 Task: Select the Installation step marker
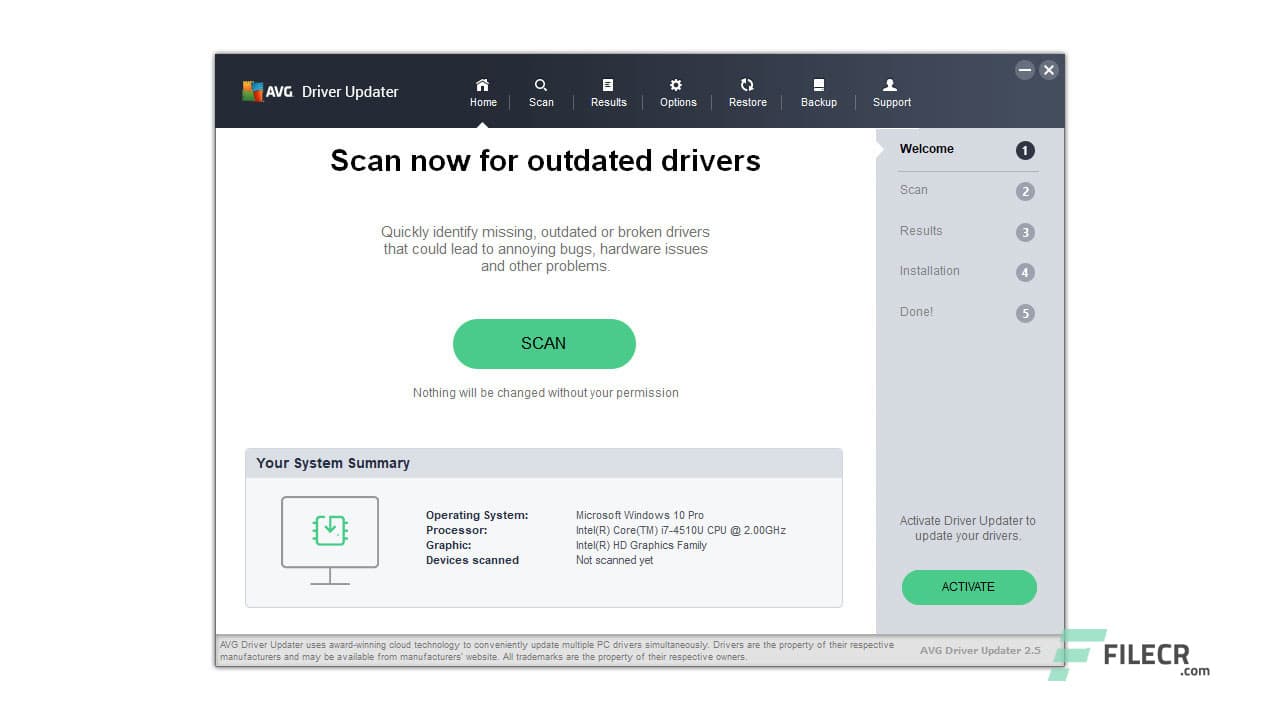[929, 271]
